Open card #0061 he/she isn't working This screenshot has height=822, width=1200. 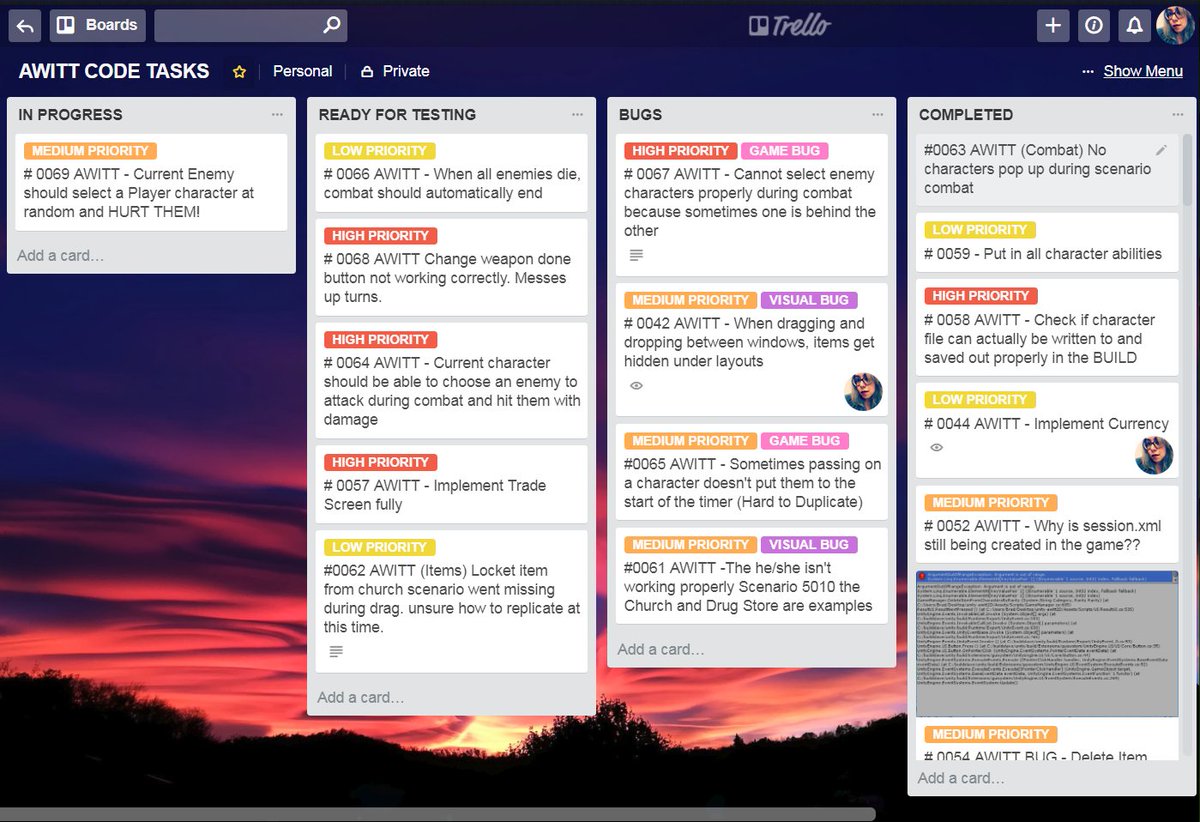[751, 576]
